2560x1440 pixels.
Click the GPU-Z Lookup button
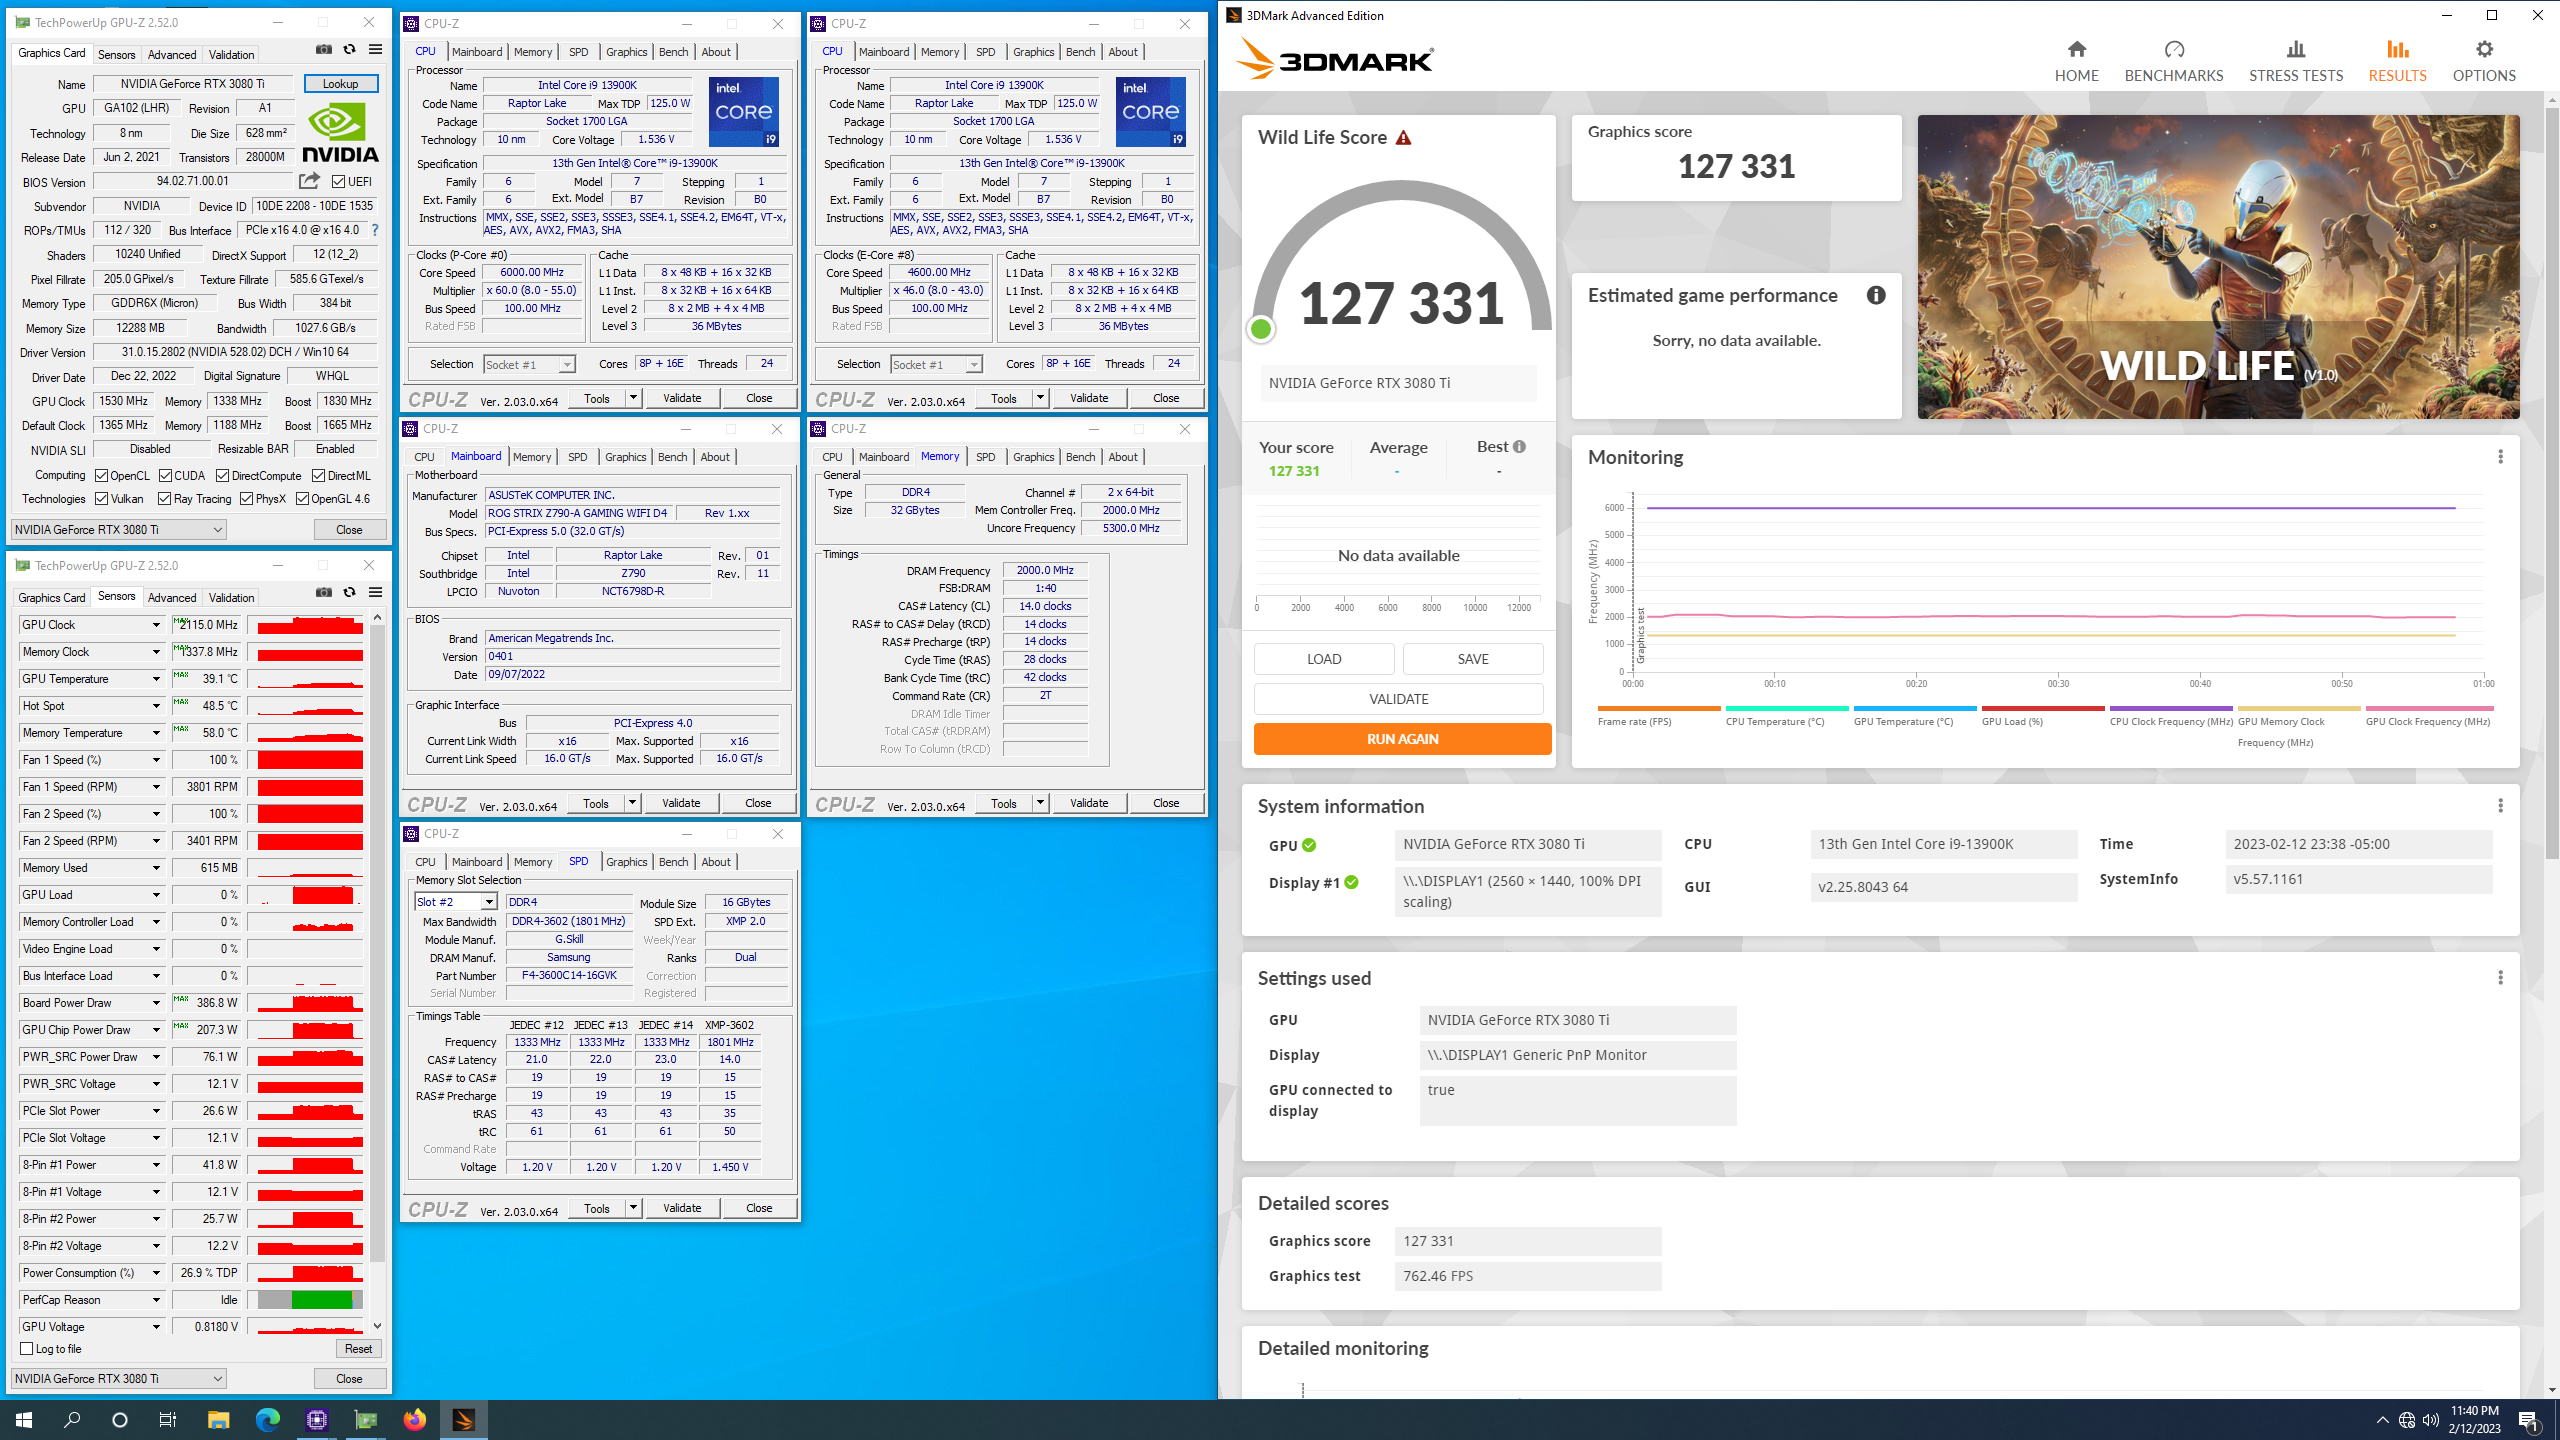click(341, 84)
